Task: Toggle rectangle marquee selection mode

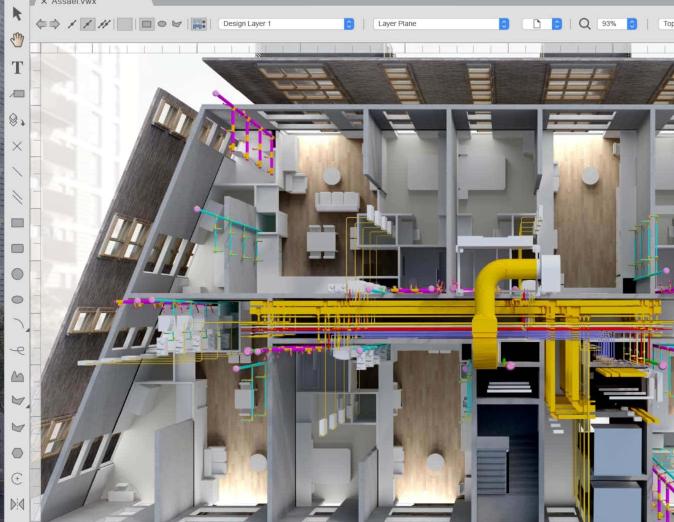Action: (146, 23)
